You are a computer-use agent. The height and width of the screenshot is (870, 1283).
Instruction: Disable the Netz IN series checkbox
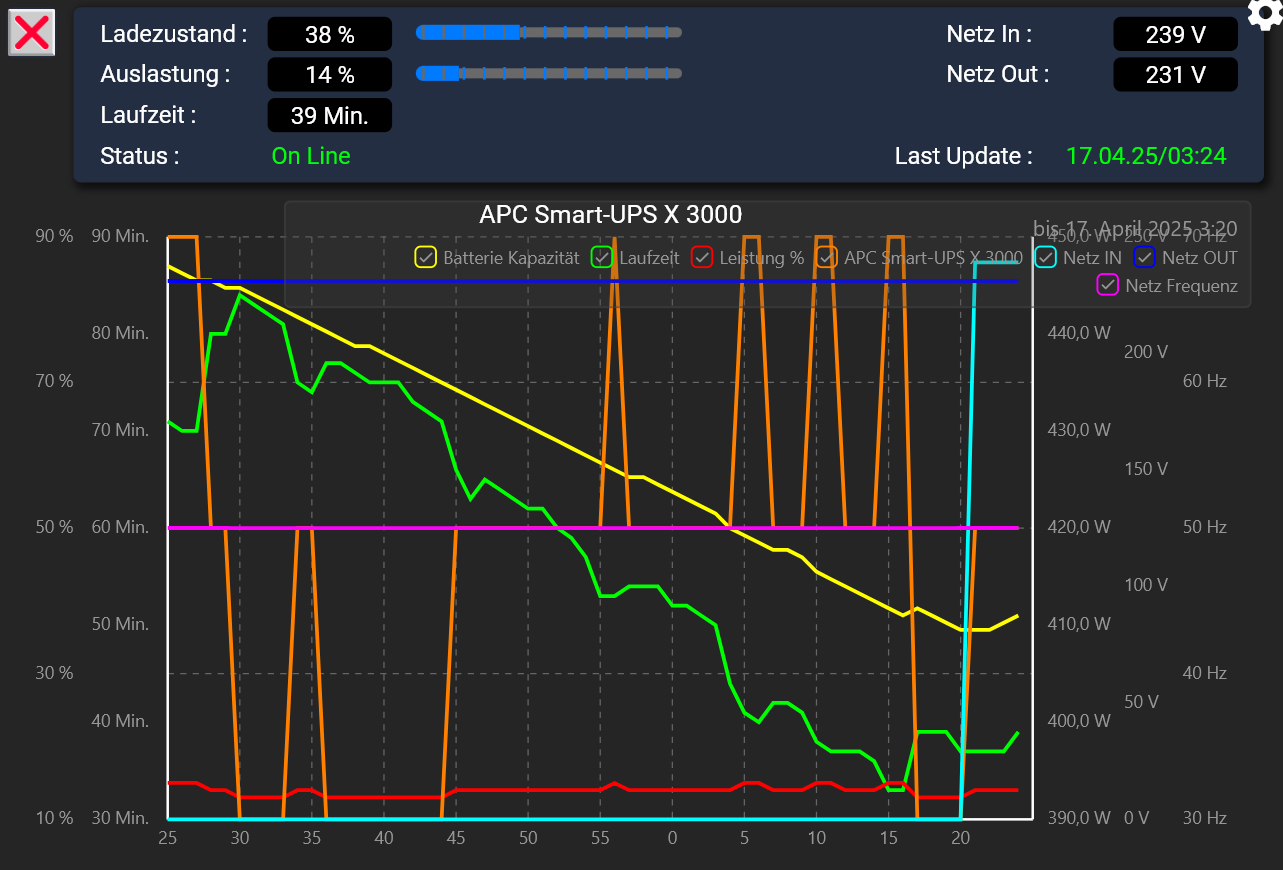1045,257
